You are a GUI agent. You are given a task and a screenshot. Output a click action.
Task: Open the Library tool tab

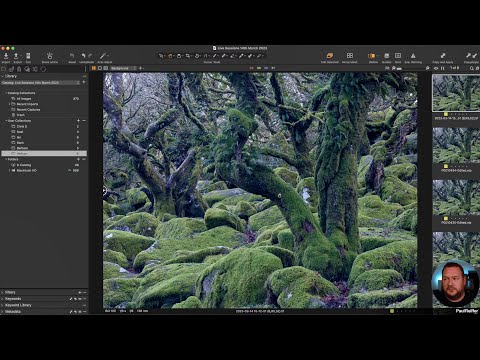click(x=3, y=69)
